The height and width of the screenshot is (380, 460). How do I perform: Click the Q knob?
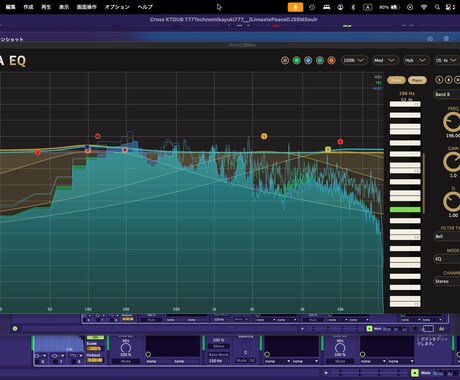pyautogui.click(x=451, y=202)
